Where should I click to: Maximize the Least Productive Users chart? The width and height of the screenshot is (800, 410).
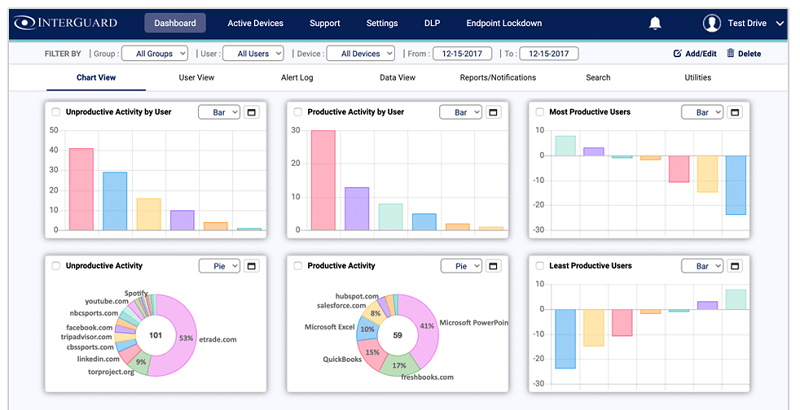click(x=735, y=266)
